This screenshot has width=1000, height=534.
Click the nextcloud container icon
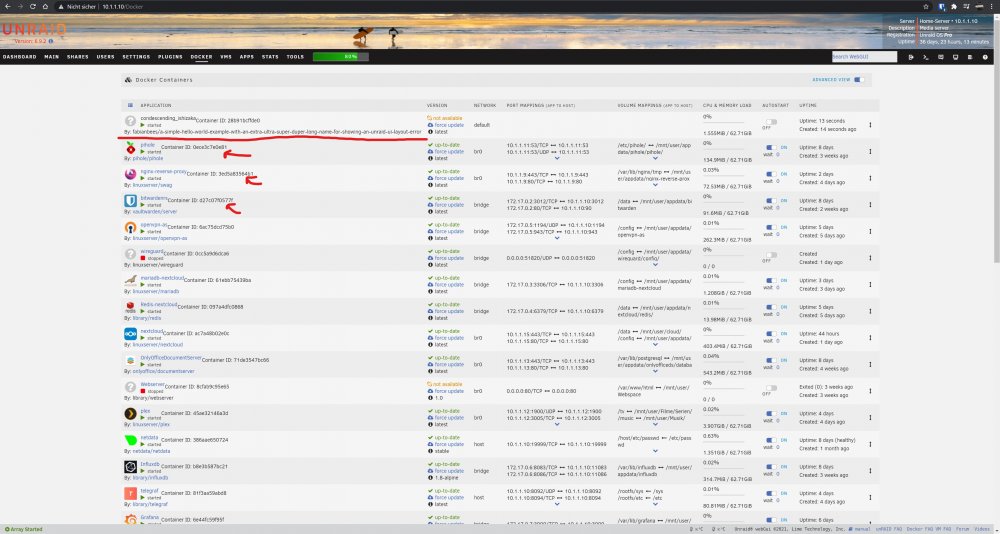[130, 334]
